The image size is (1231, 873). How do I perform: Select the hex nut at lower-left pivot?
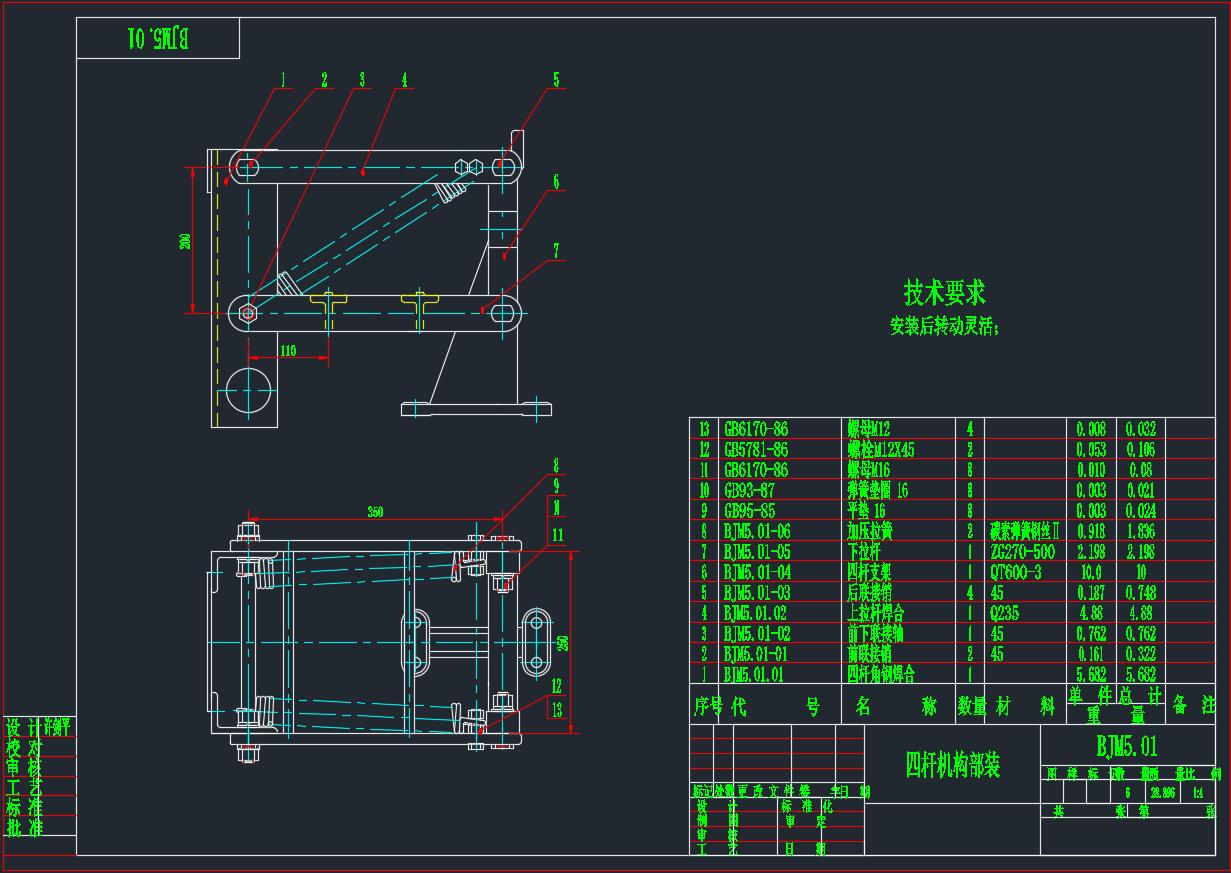point(248,312)
